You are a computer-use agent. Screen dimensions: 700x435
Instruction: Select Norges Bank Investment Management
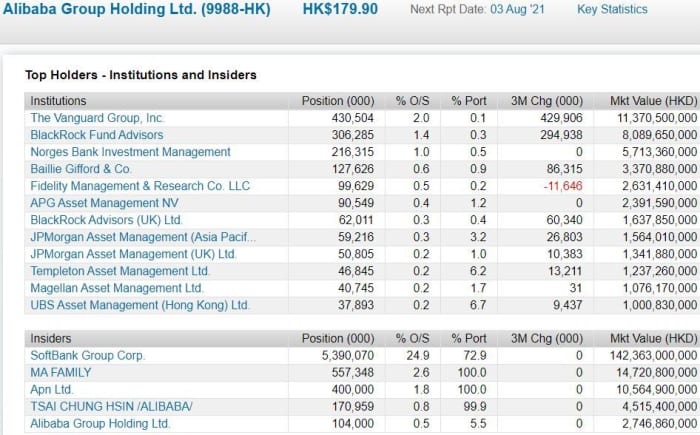[130, 152]
